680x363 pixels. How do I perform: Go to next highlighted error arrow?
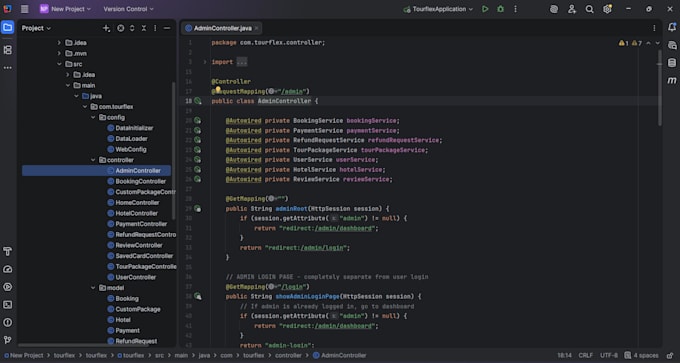[x=657, y=43]
